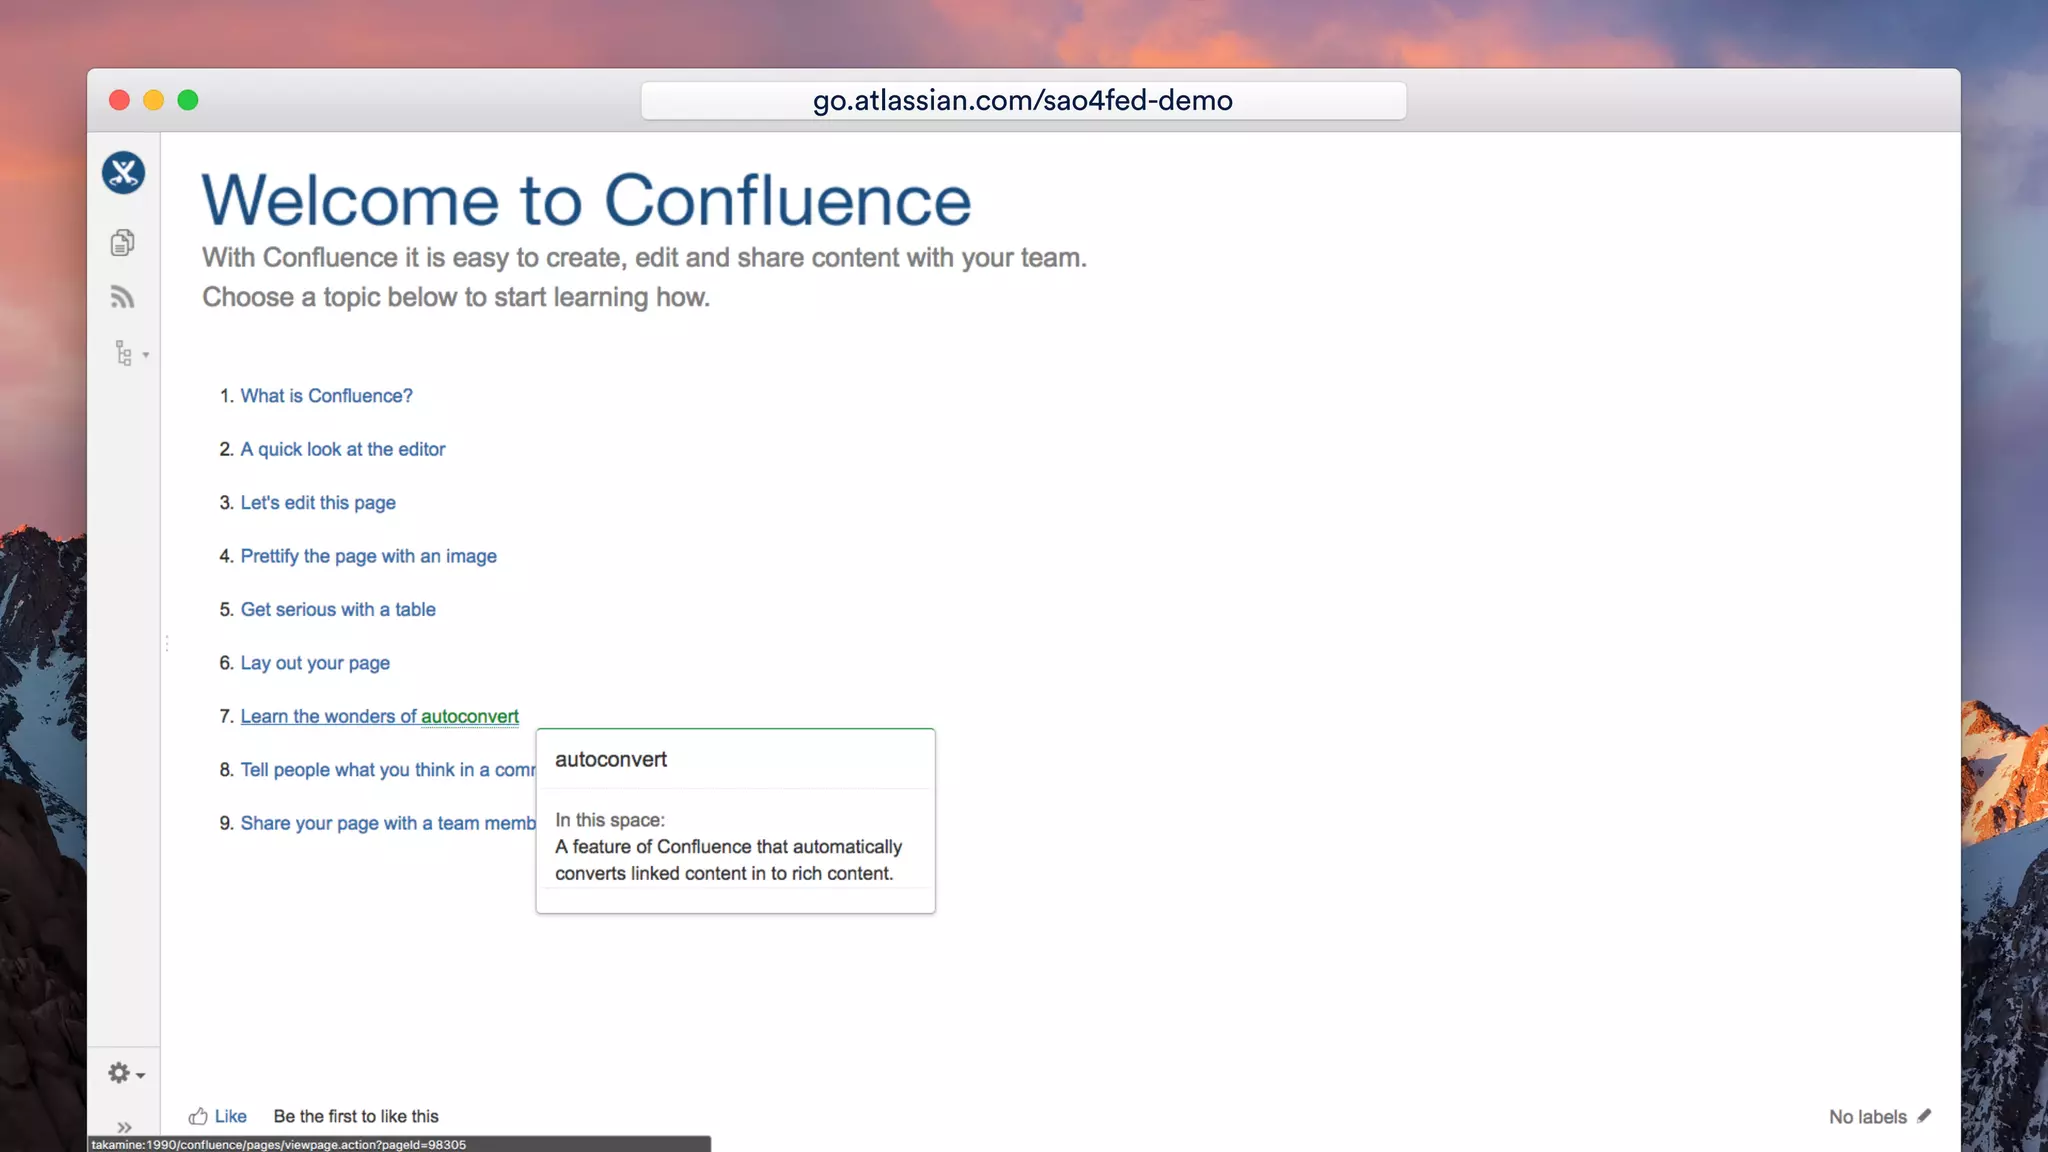Open the 'Lay out your page' link
Image resolution: width=2048 pixels, height=1152 pixels.
(x=315, y=663)
